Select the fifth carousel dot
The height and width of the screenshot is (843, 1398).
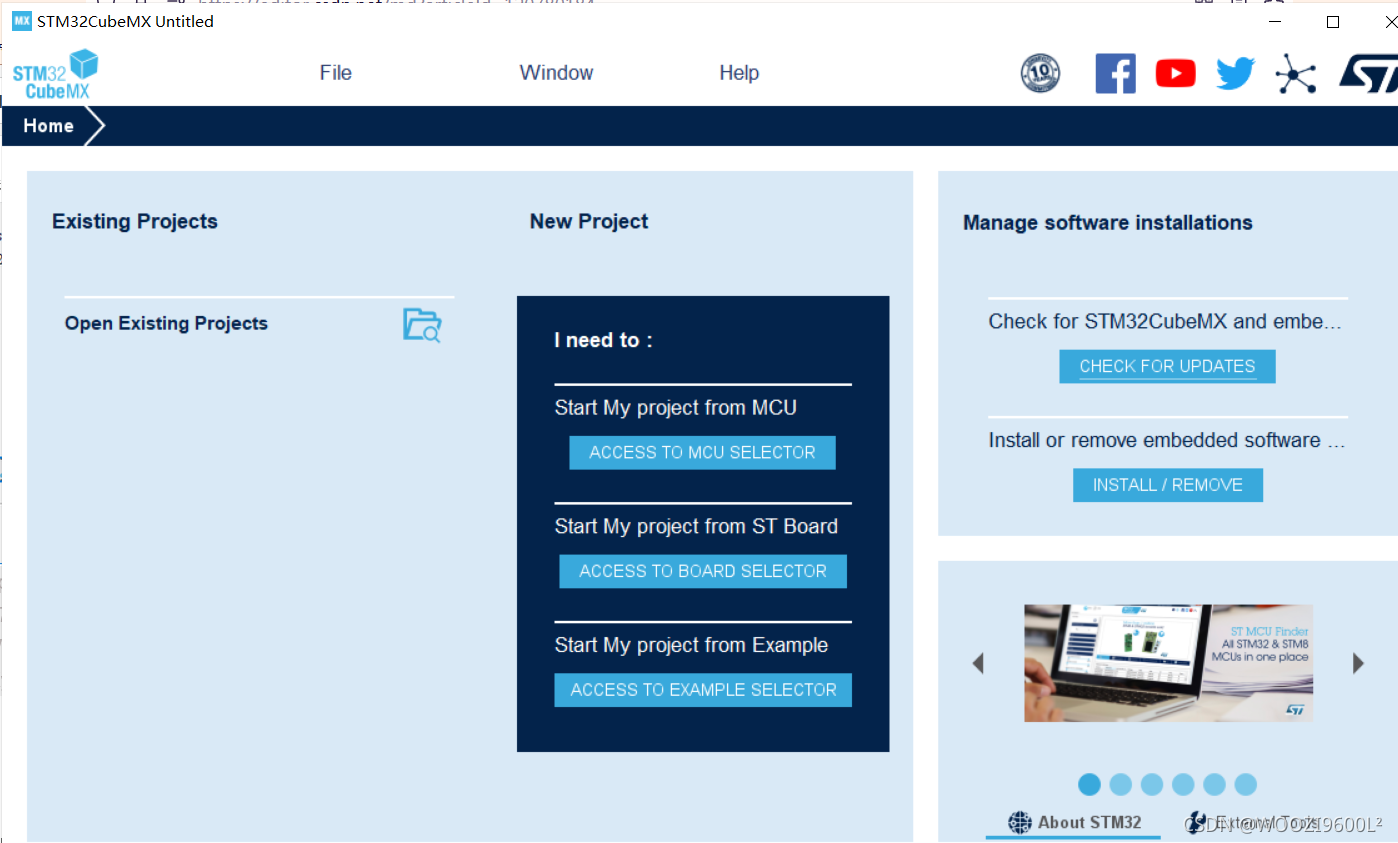click(x=1214, y=784)
